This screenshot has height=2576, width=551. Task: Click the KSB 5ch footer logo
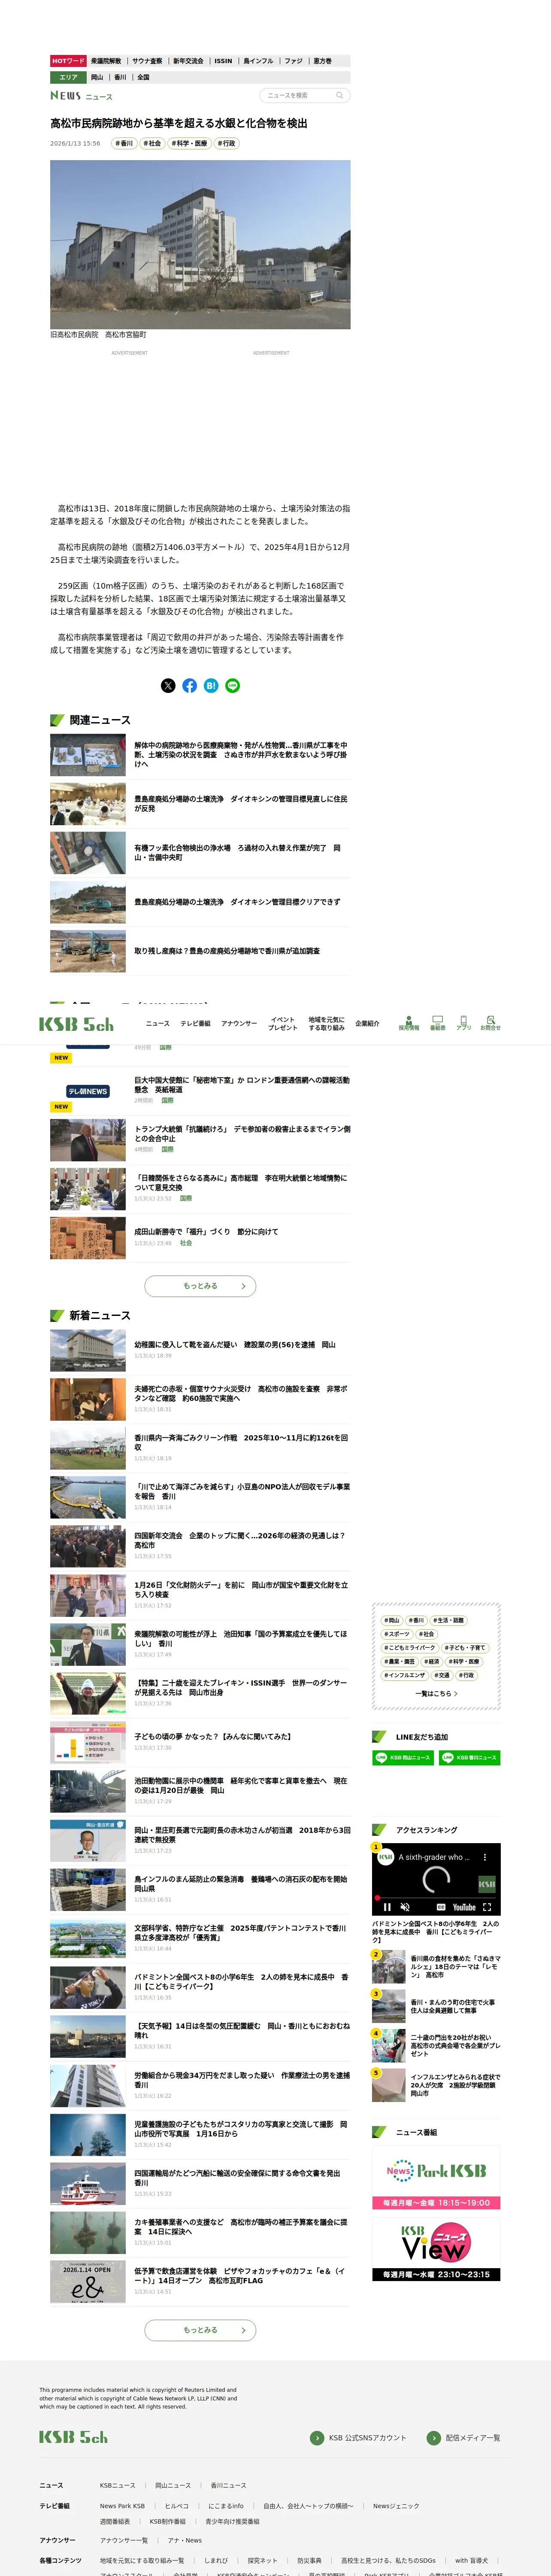click(73, 2437)
